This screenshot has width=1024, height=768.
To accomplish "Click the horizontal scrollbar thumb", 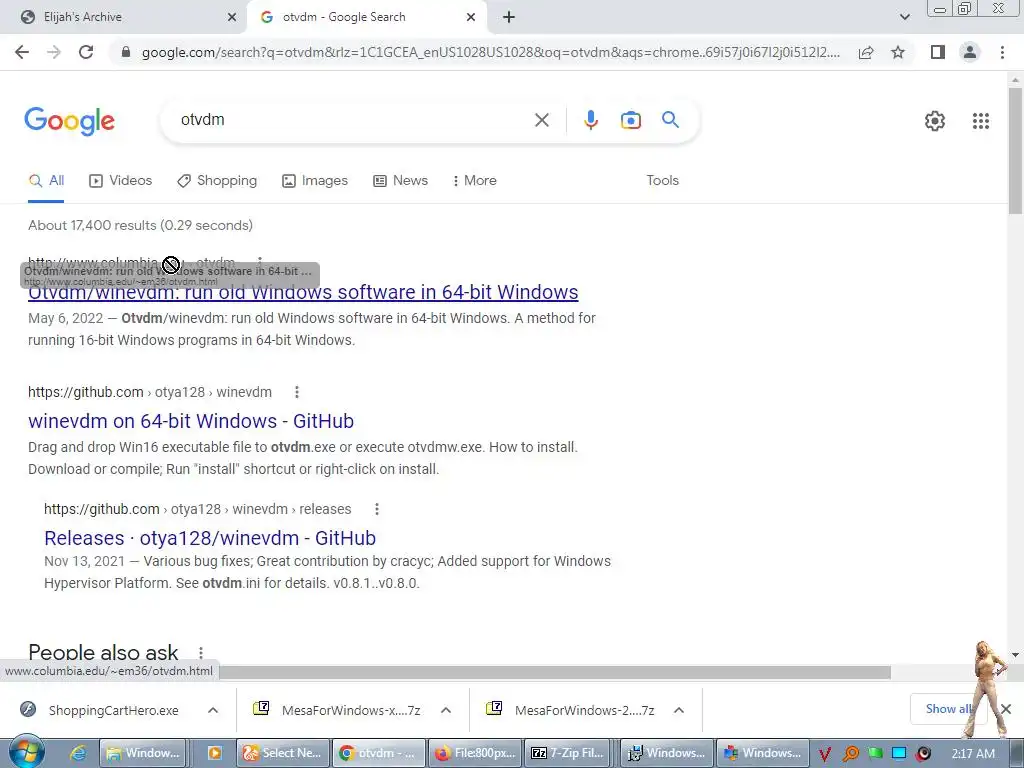I will click(x=555, y=672).
